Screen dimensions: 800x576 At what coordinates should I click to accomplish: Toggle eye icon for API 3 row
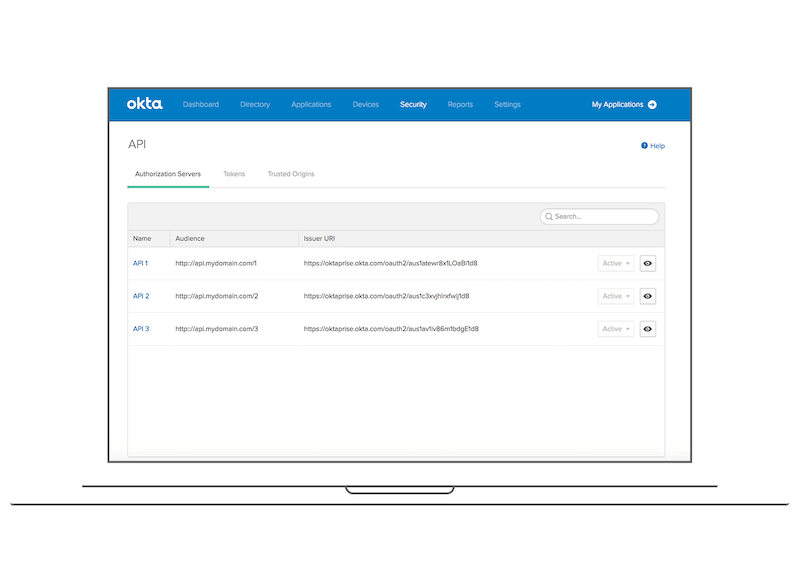pyautogui.click(x=648, y=329)
